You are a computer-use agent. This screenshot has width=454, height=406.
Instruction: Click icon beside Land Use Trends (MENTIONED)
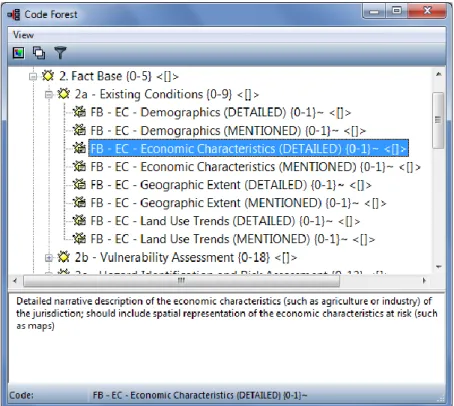point(79,239)
